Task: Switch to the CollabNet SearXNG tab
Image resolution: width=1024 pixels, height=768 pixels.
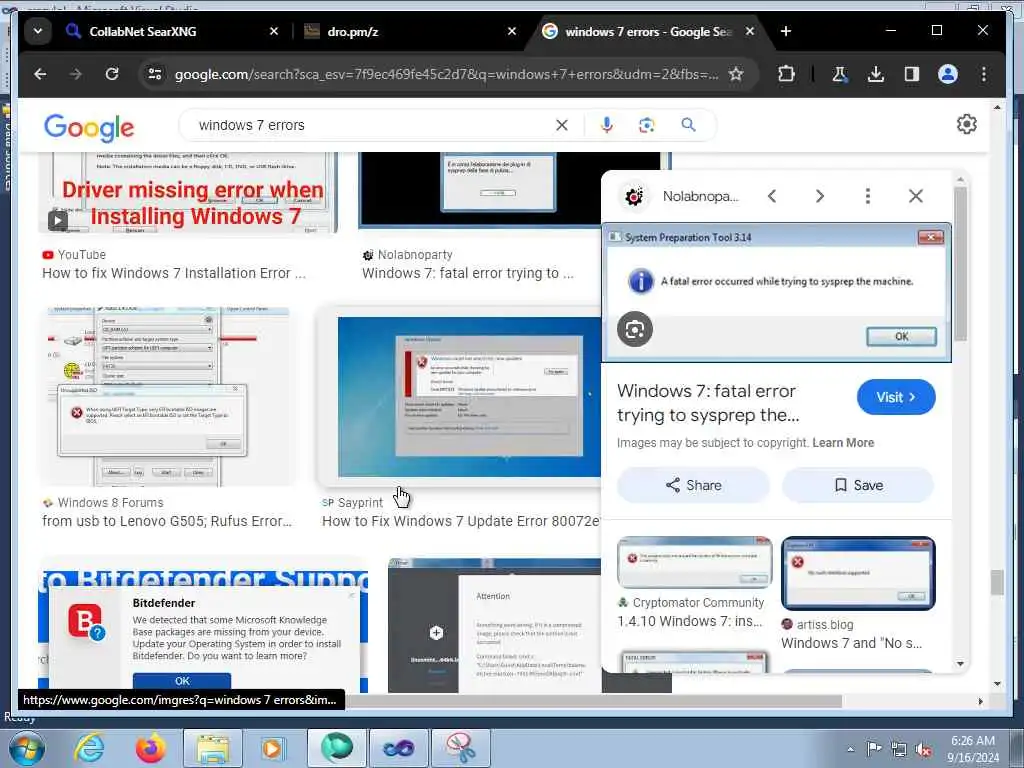Action: pyautogui.click(x=142, y=31)
